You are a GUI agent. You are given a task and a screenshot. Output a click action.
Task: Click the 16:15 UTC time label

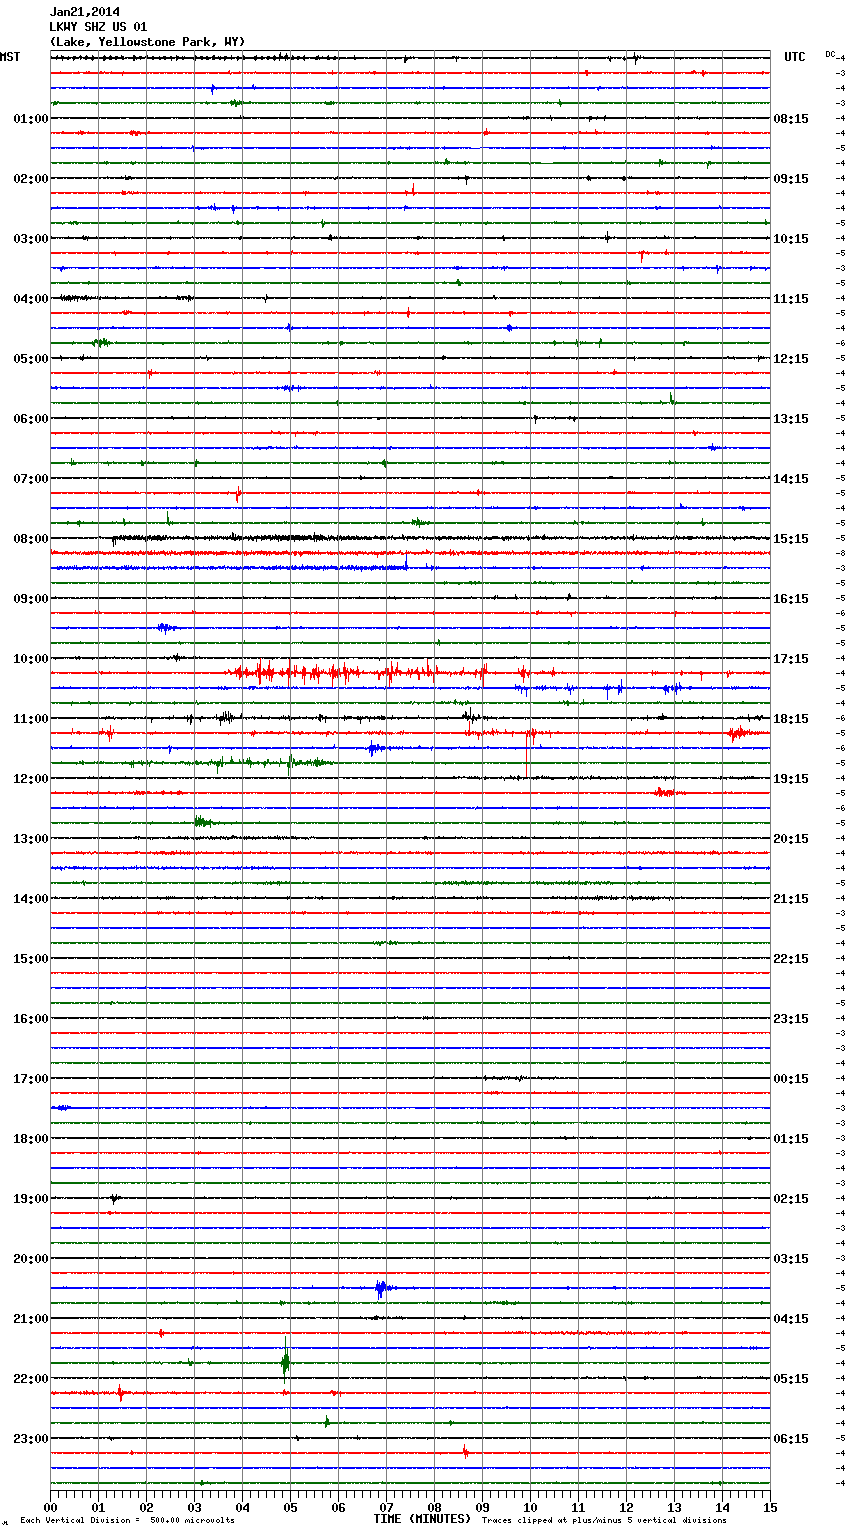tap(791, 599)
